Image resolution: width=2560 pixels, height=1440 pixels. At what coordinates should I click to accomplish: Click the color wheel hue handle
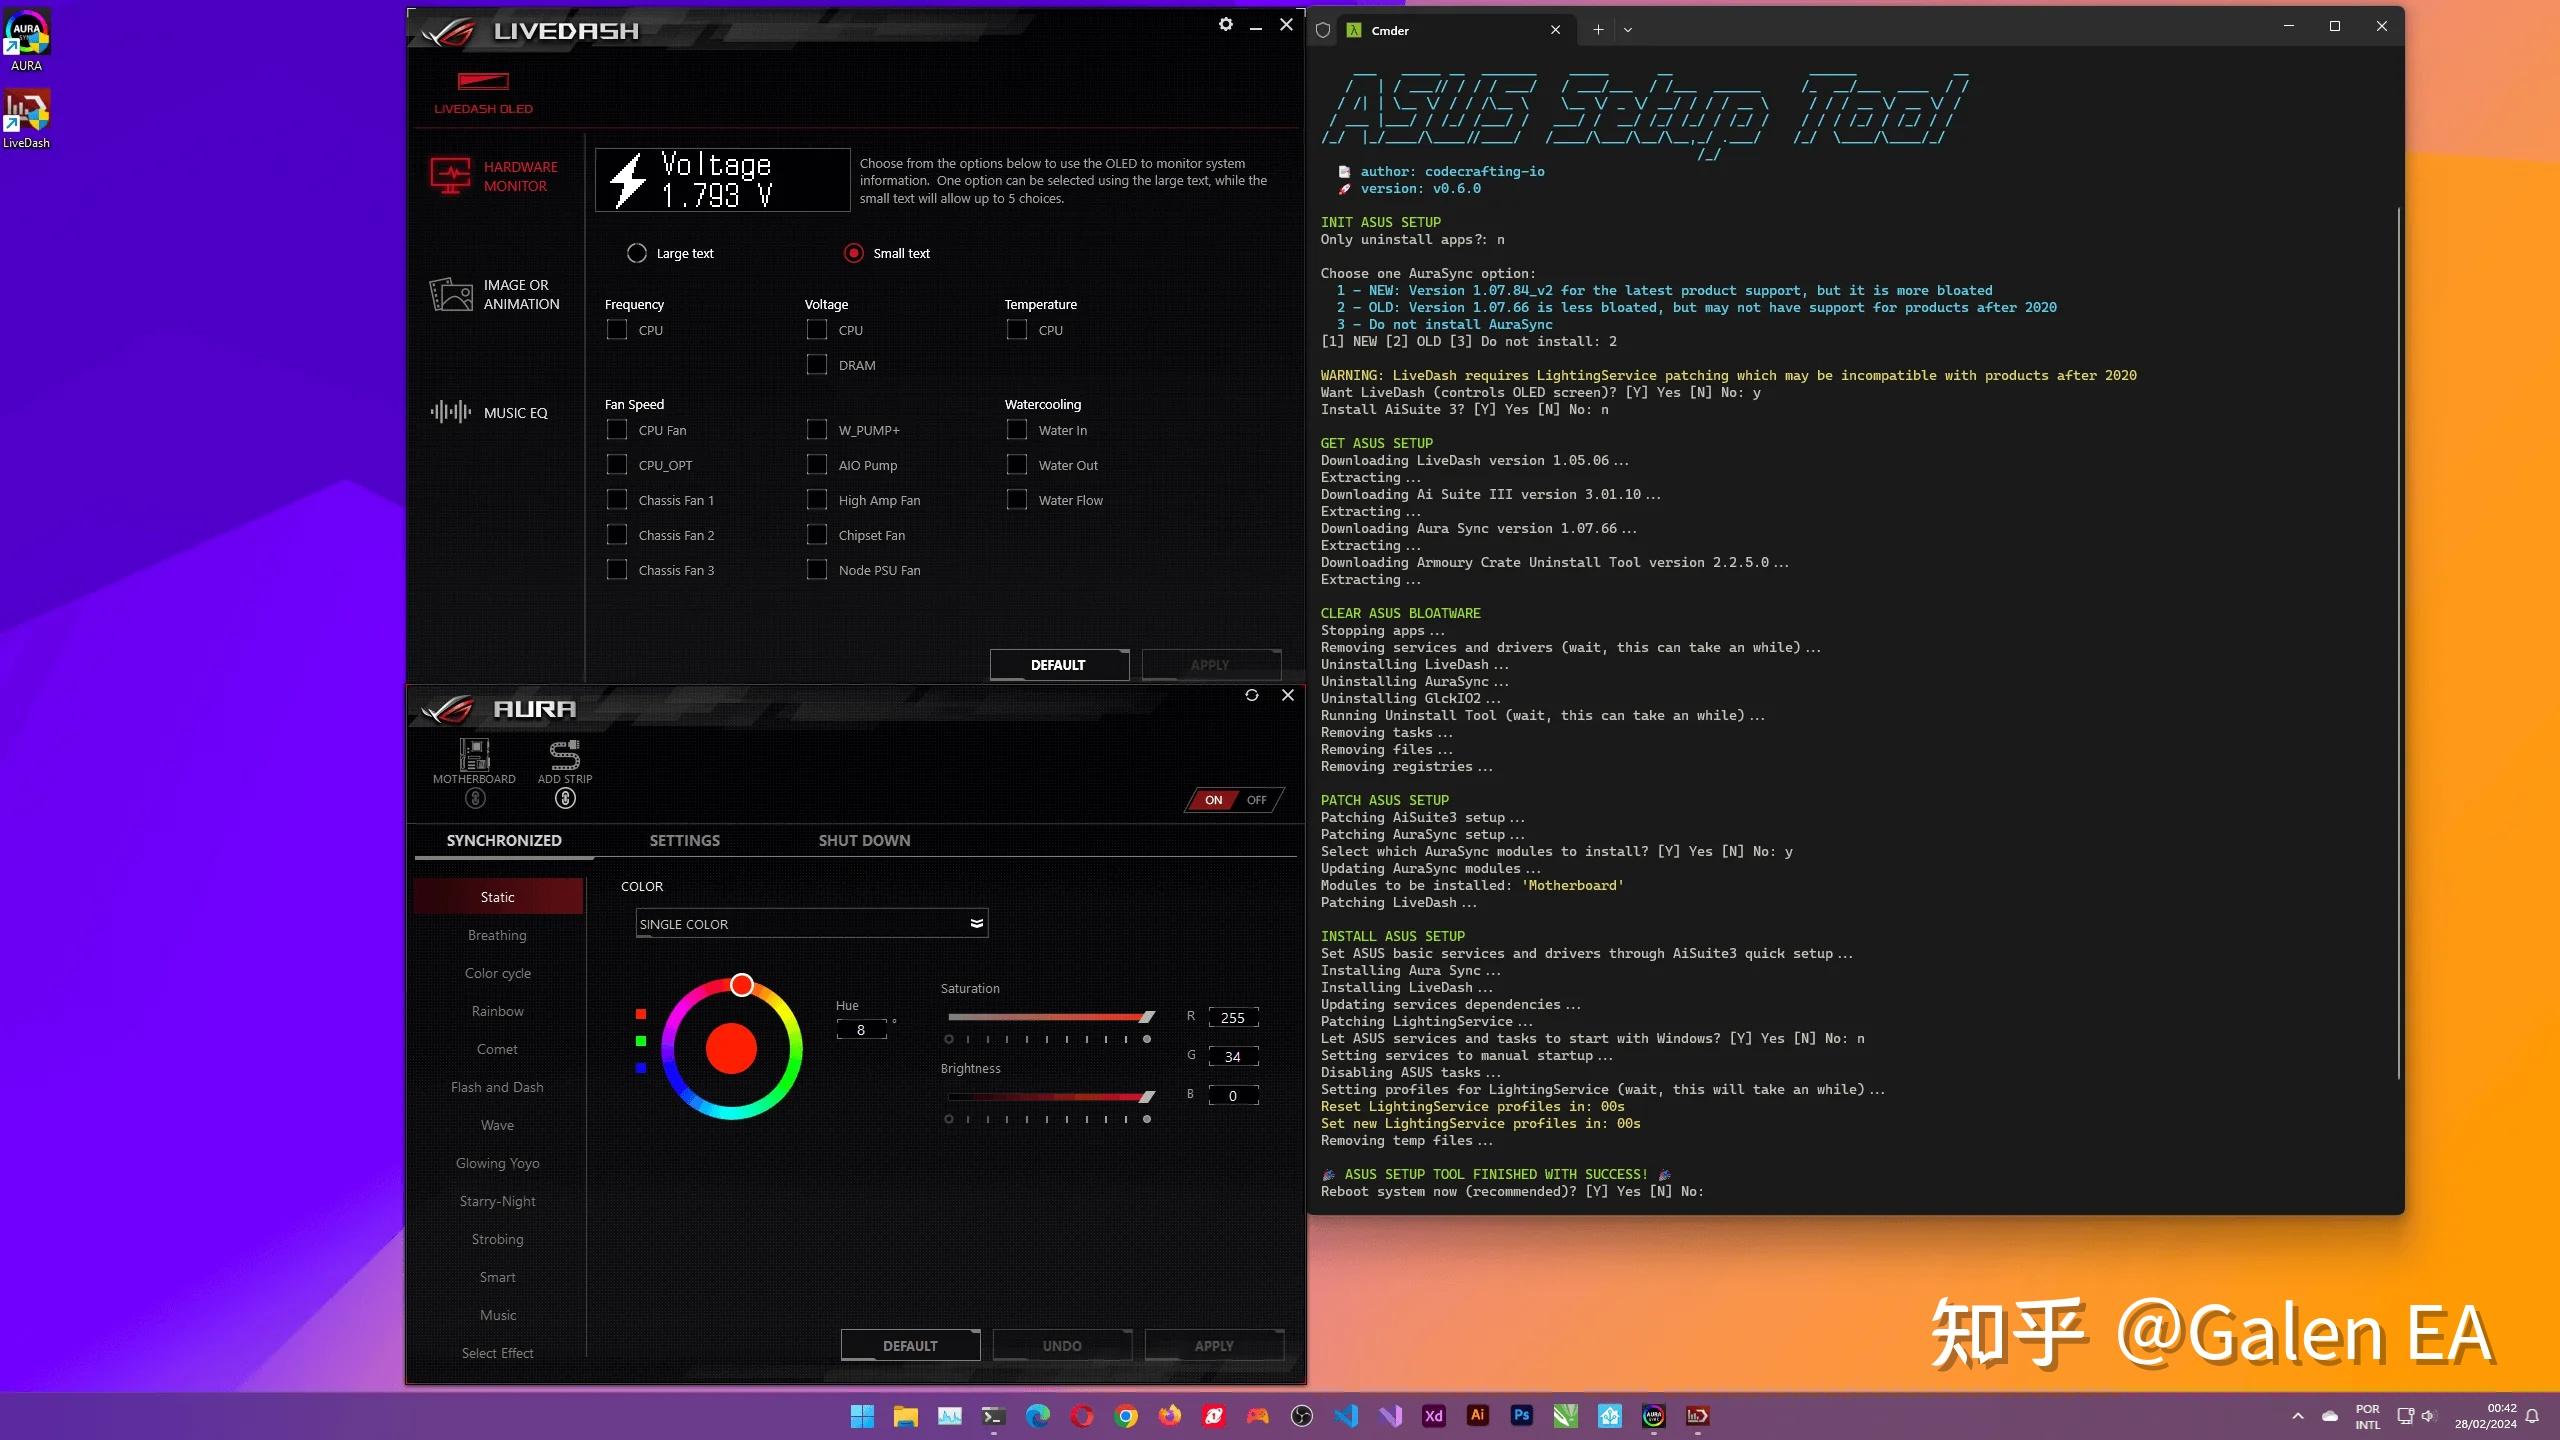point(741,985)
